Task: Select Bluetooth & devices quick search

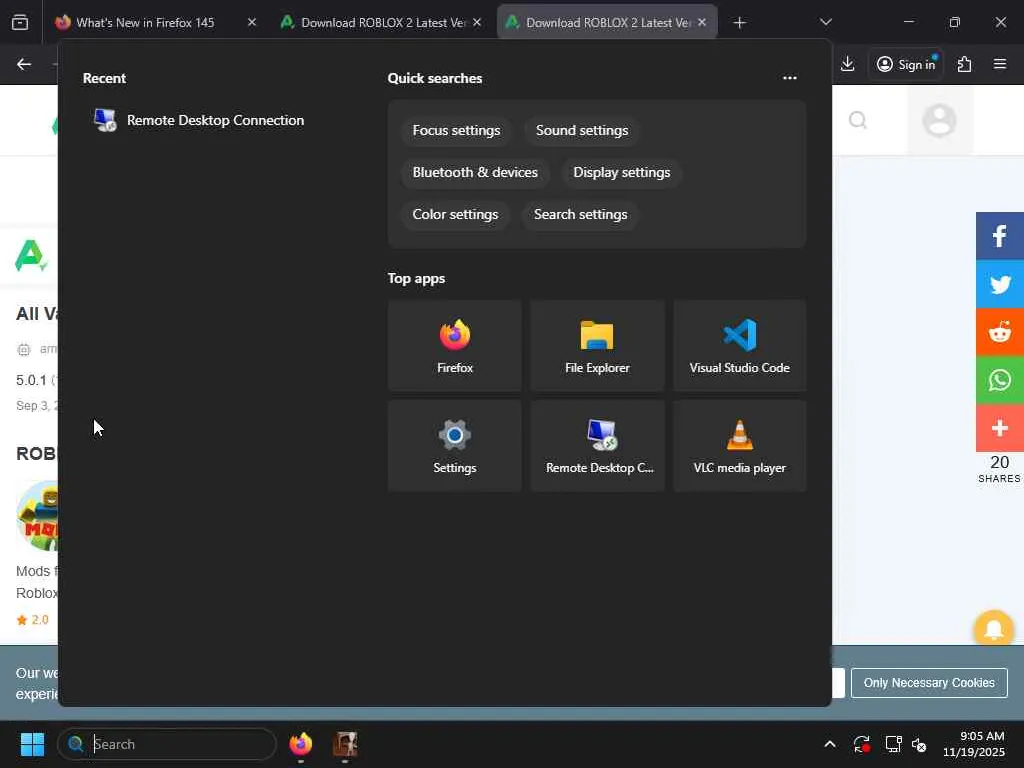Action: click(475, 172)
